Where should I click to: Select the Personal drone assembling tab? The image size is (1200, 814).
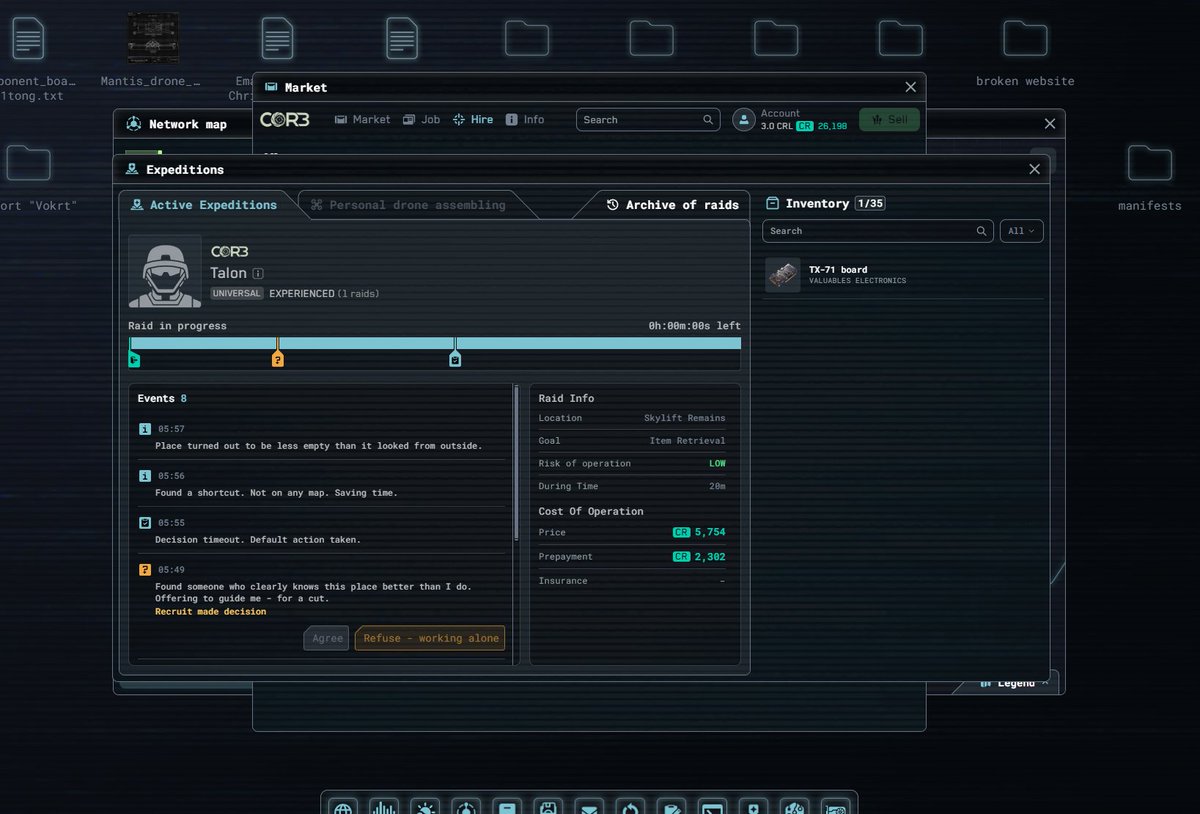[x=407, y=205]
